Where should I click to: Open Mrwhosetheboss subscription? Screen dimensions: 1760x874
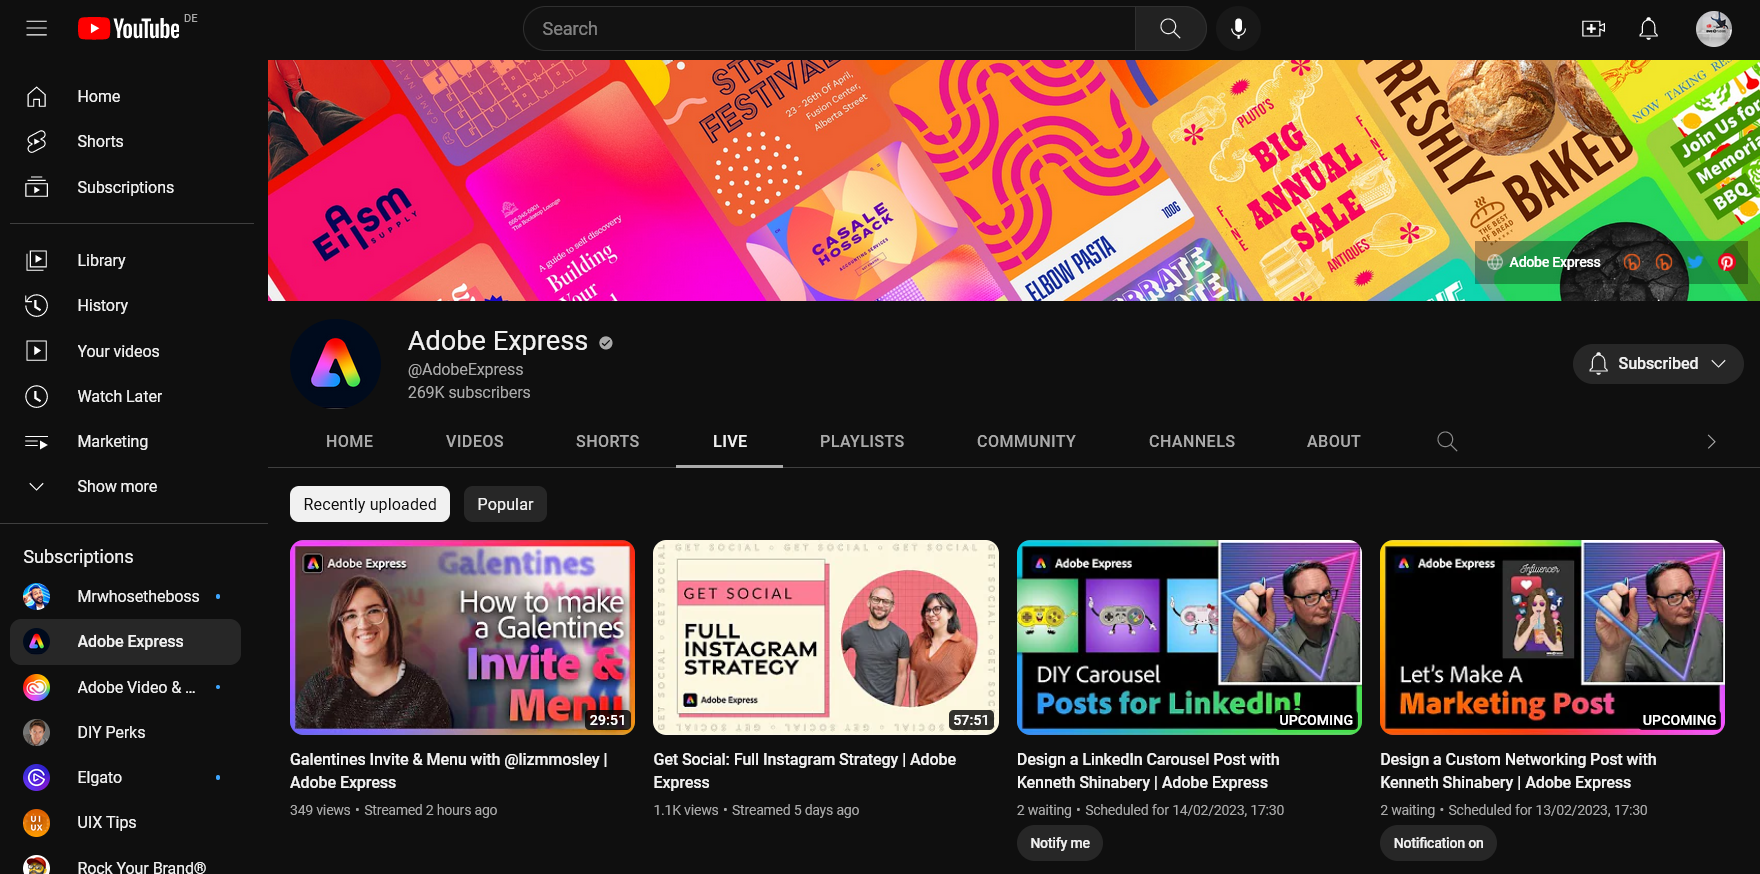pyautogui.click(x=125, y=597)
